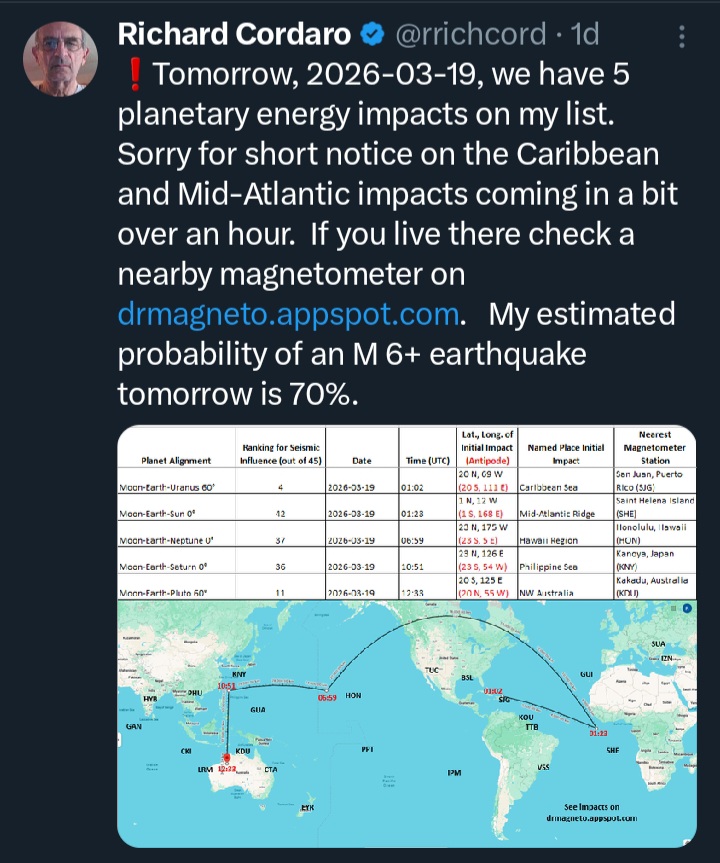Click the 01:02 Caribbean impact marker
The height and width of the screenshot is (863, 720).
pos(493,691)
